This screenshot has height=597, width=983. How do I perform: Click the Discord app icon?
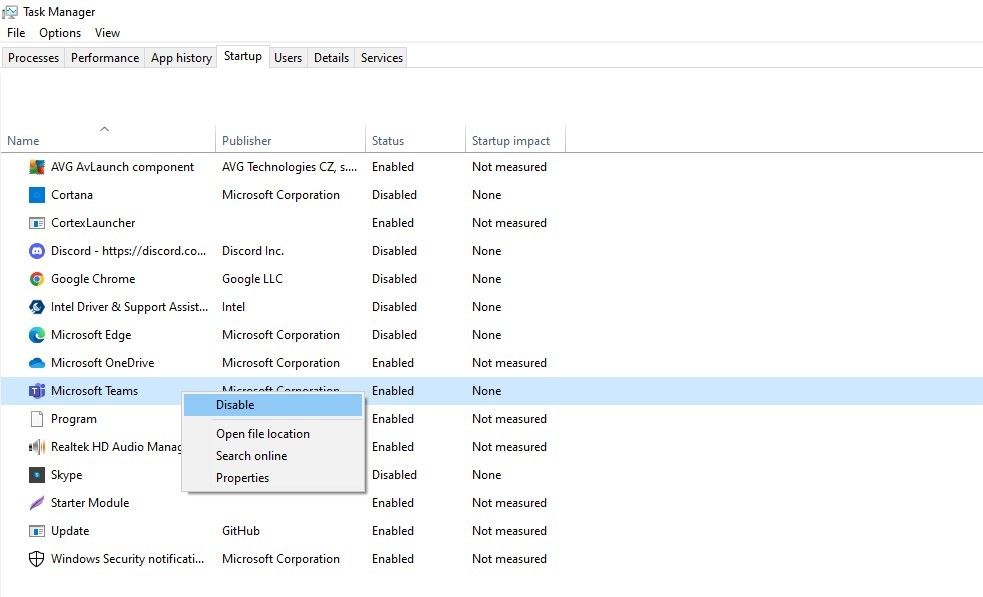pyautogui.click(x=37, y=251)
